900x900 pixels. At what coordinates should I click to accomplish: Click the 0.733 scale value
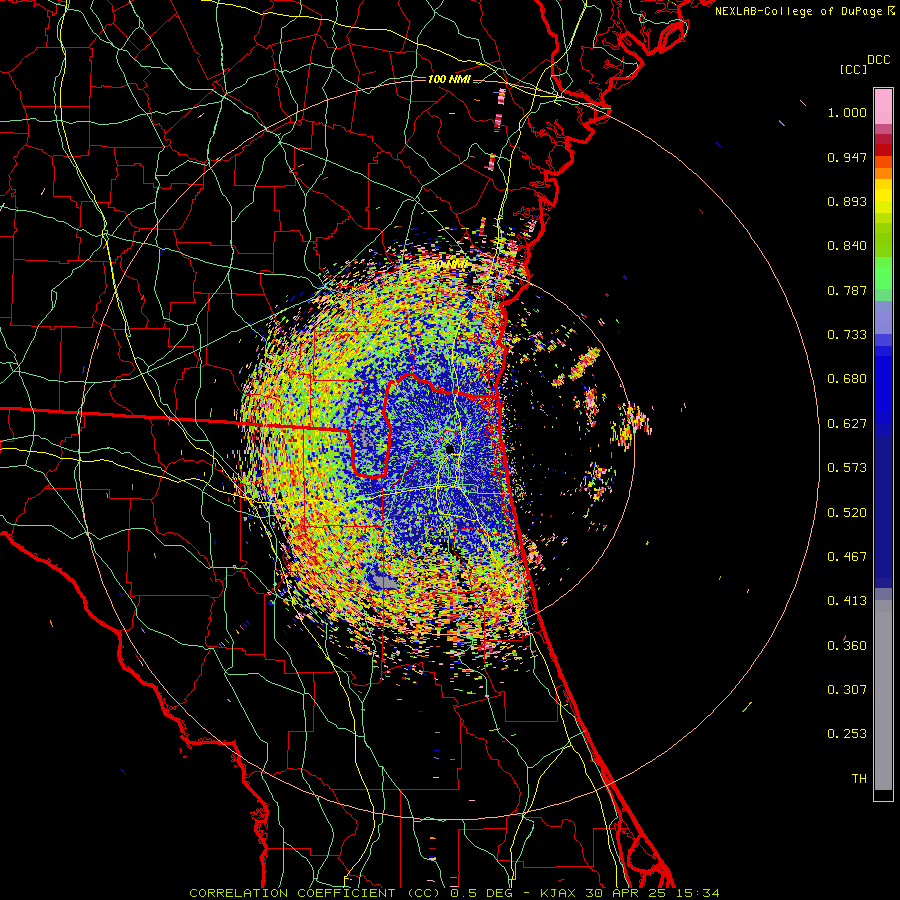coord(847,335)
